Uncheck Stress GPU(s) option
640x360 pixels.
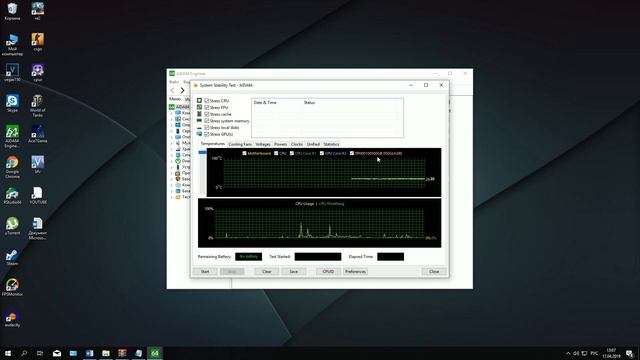point(207,134)
